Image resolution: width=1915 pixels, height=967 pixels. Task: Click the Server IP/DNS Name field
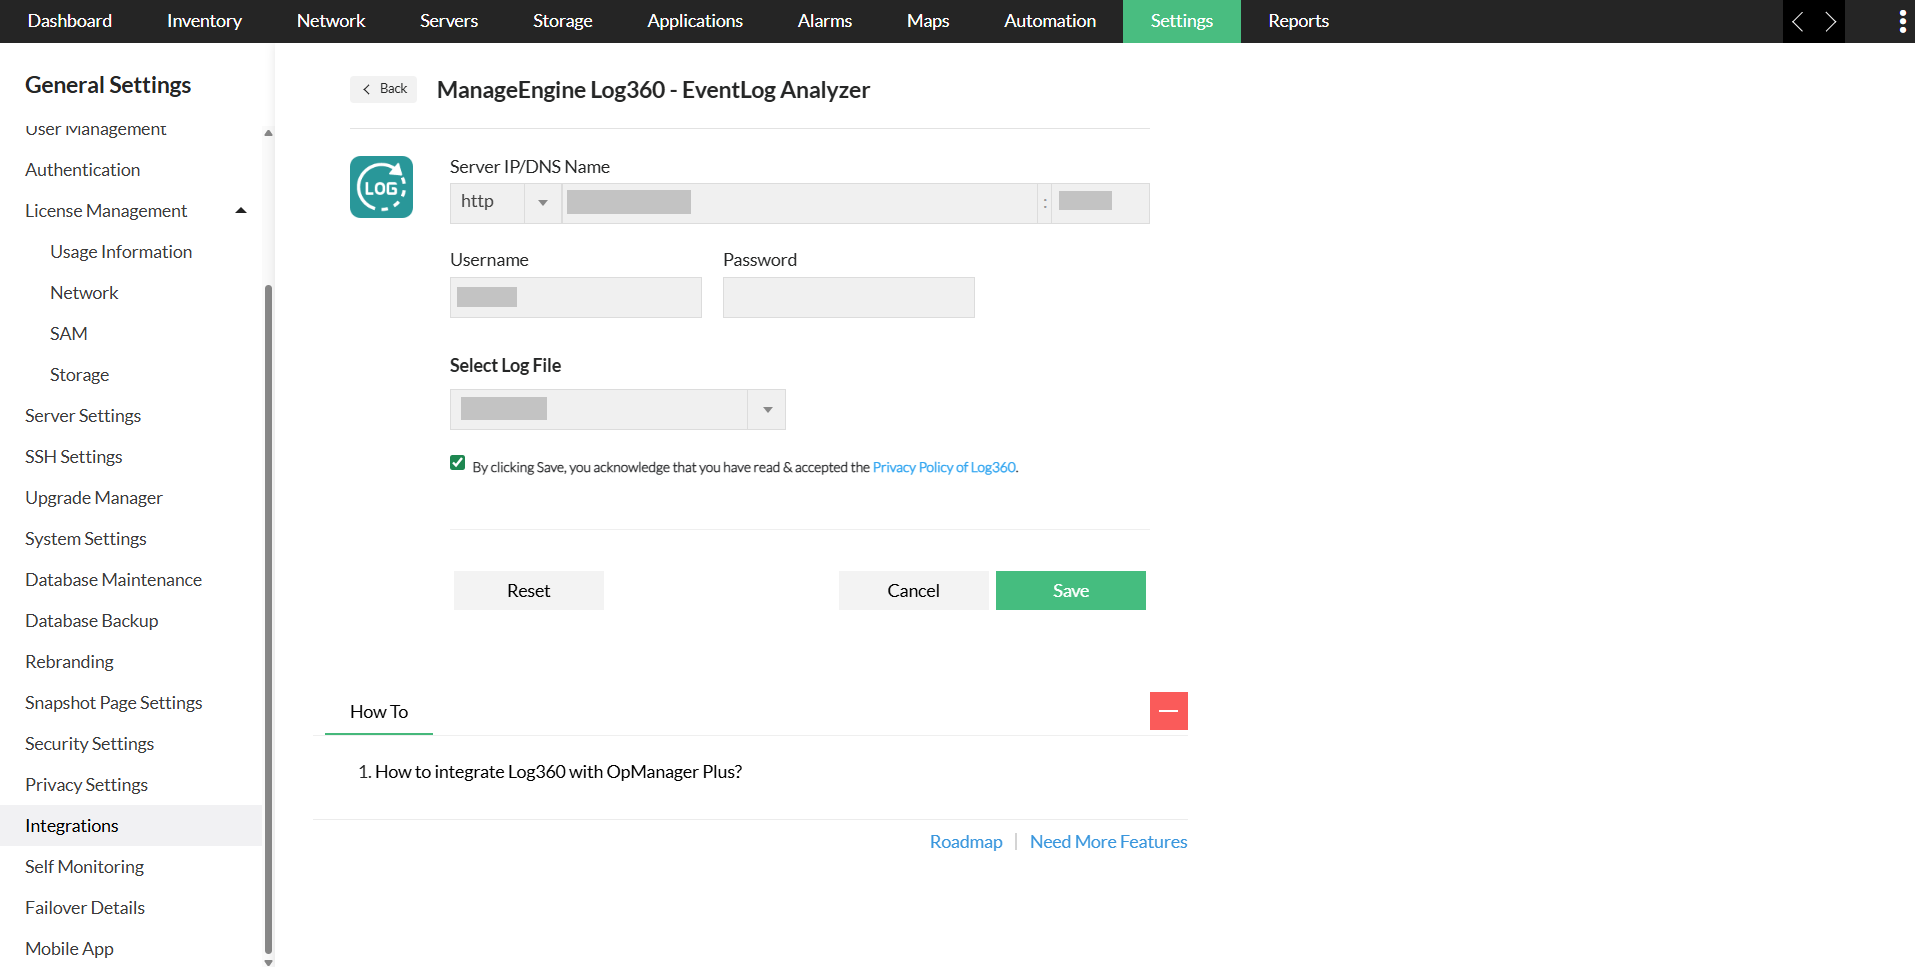[x=799, y=203]
